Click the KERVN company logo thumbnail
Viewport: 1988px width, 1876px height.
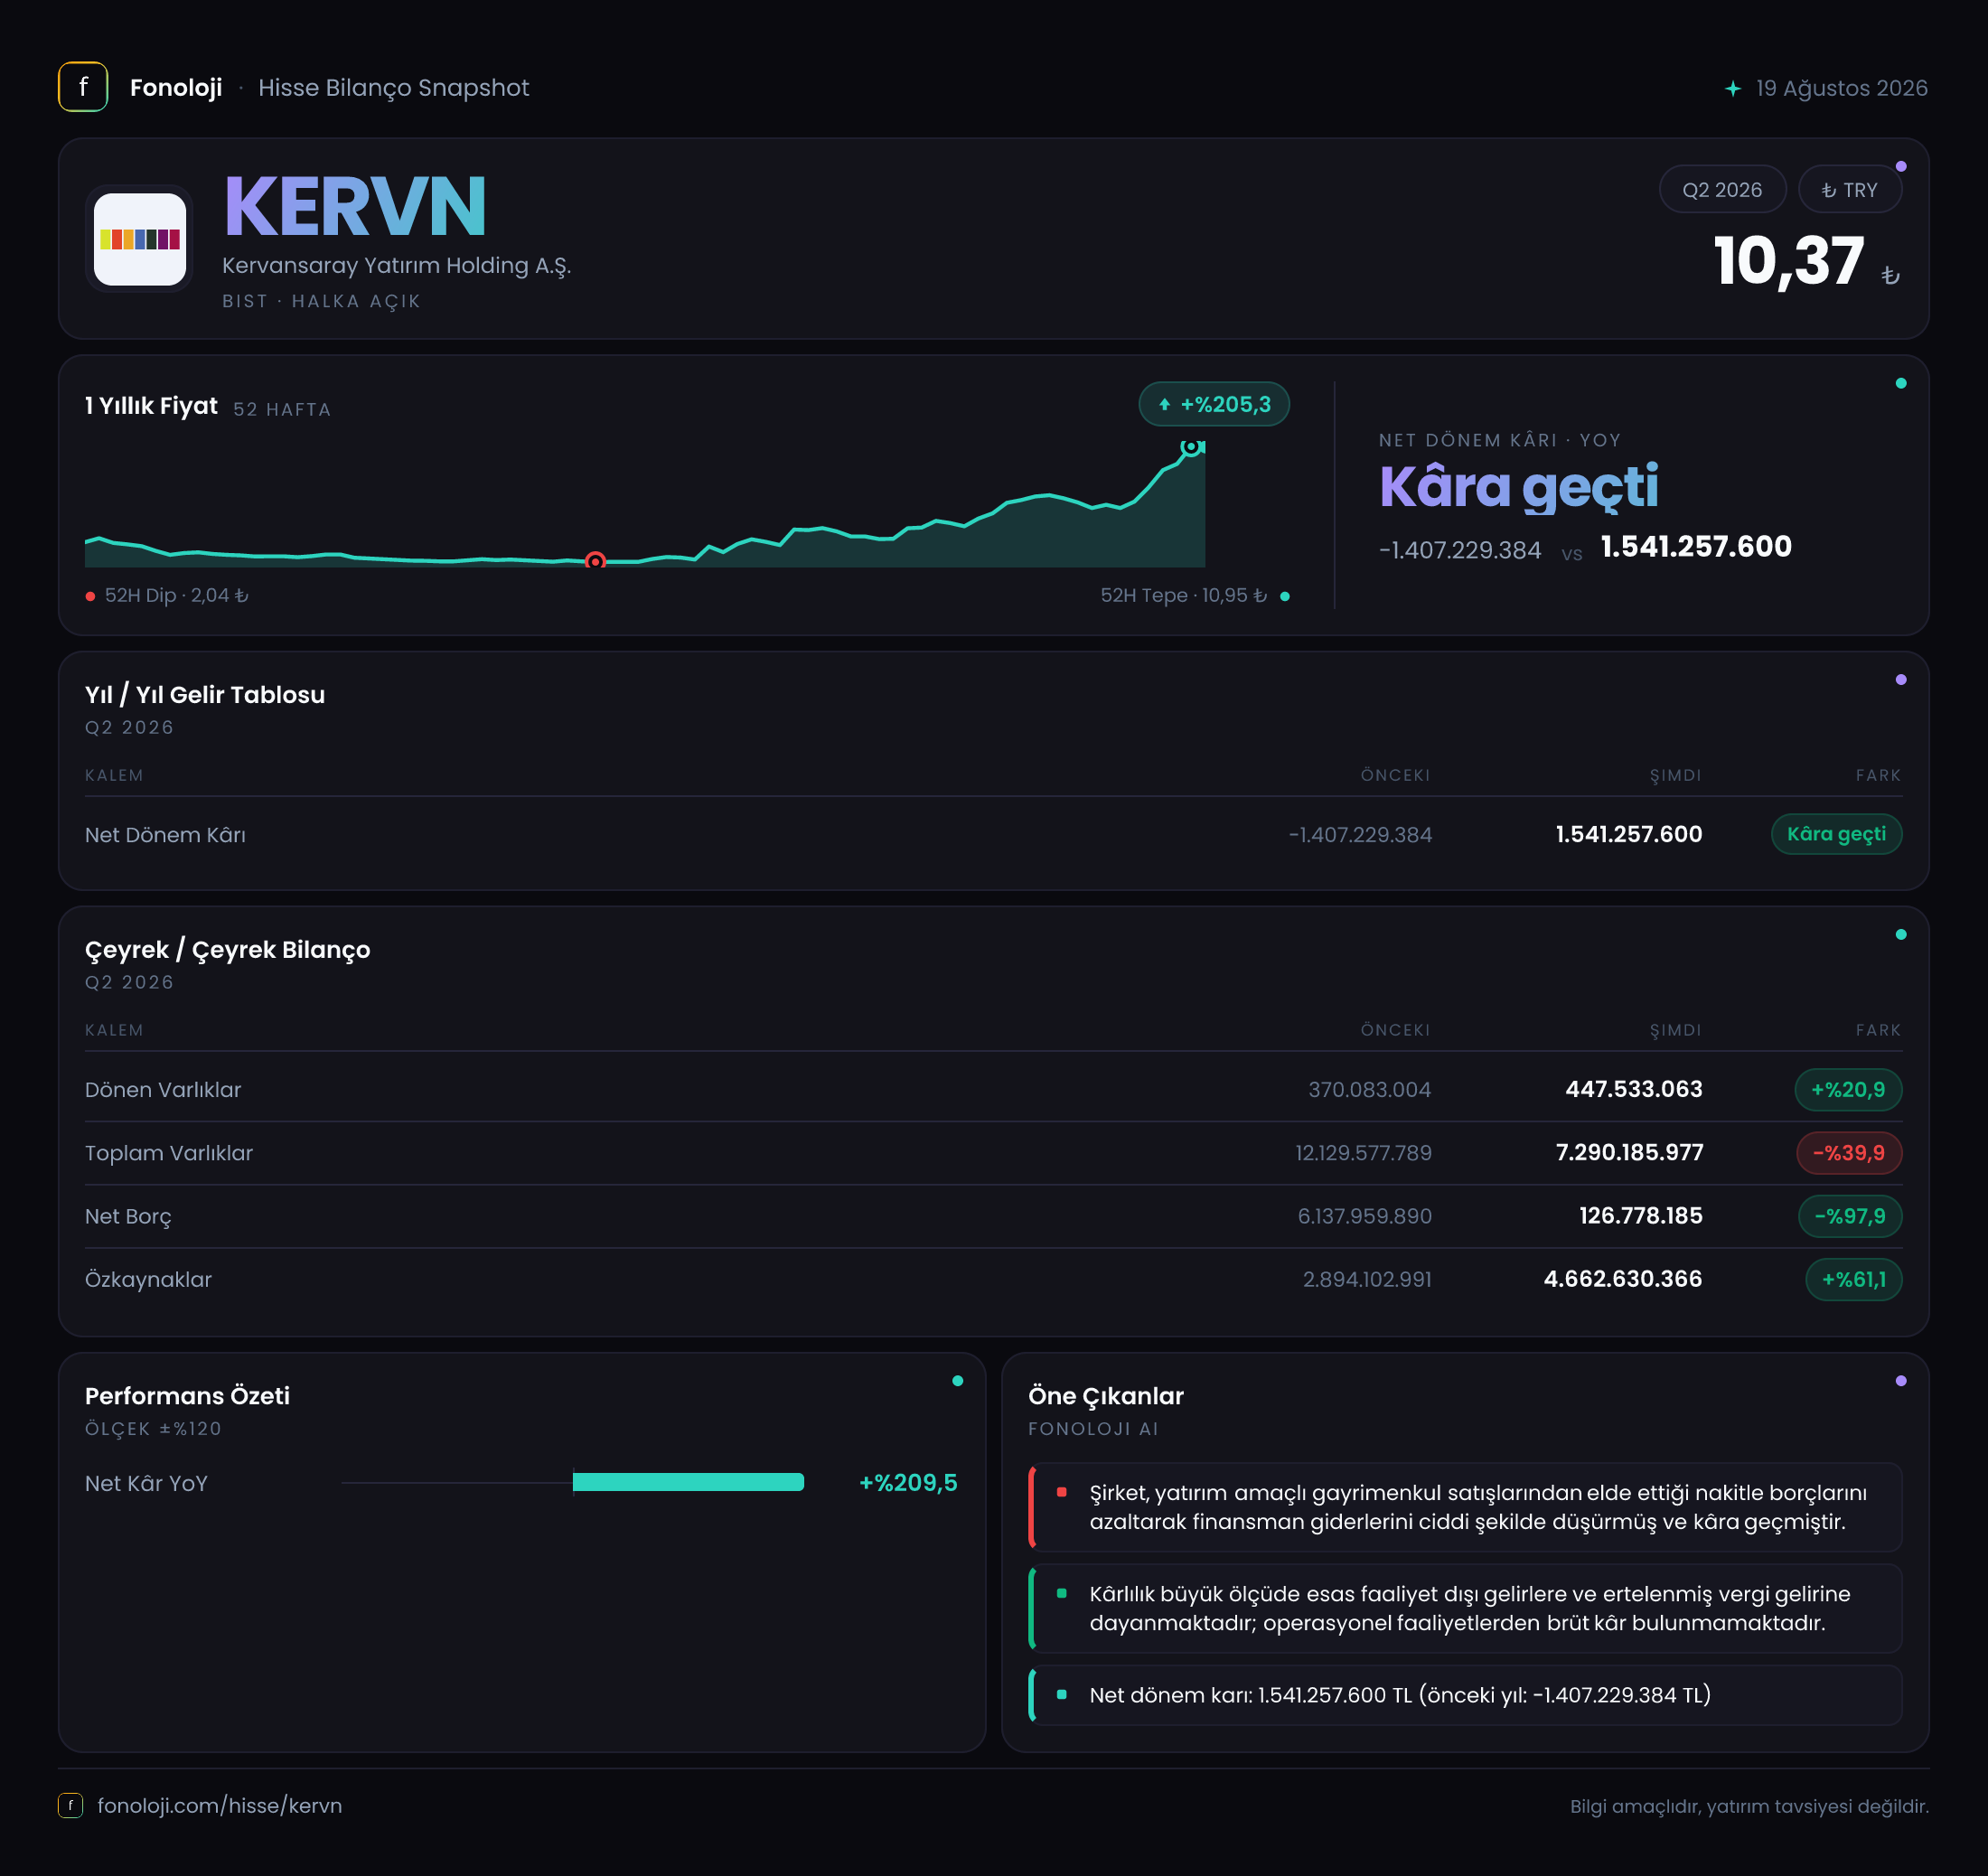click(x=140, y=239)
